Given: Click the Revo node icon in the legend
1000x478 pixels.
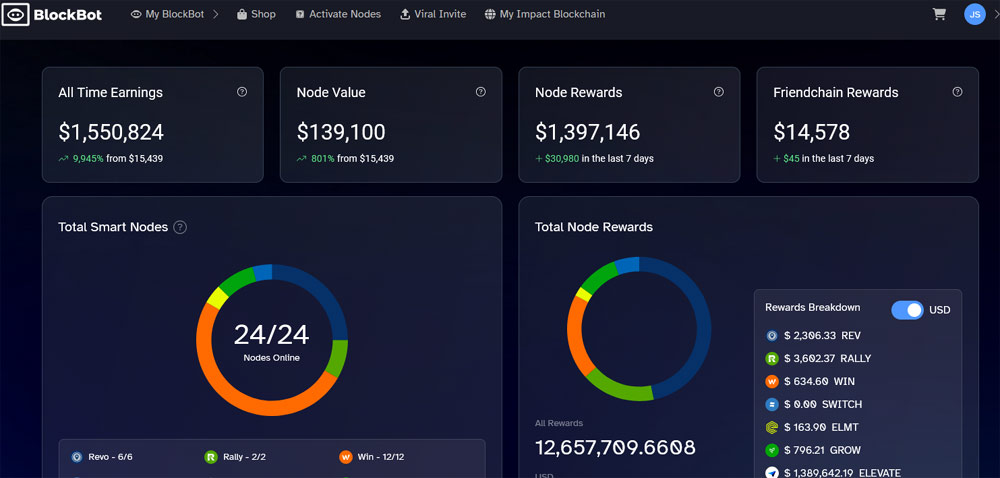Looking at the screenshot, I should 77,457.
